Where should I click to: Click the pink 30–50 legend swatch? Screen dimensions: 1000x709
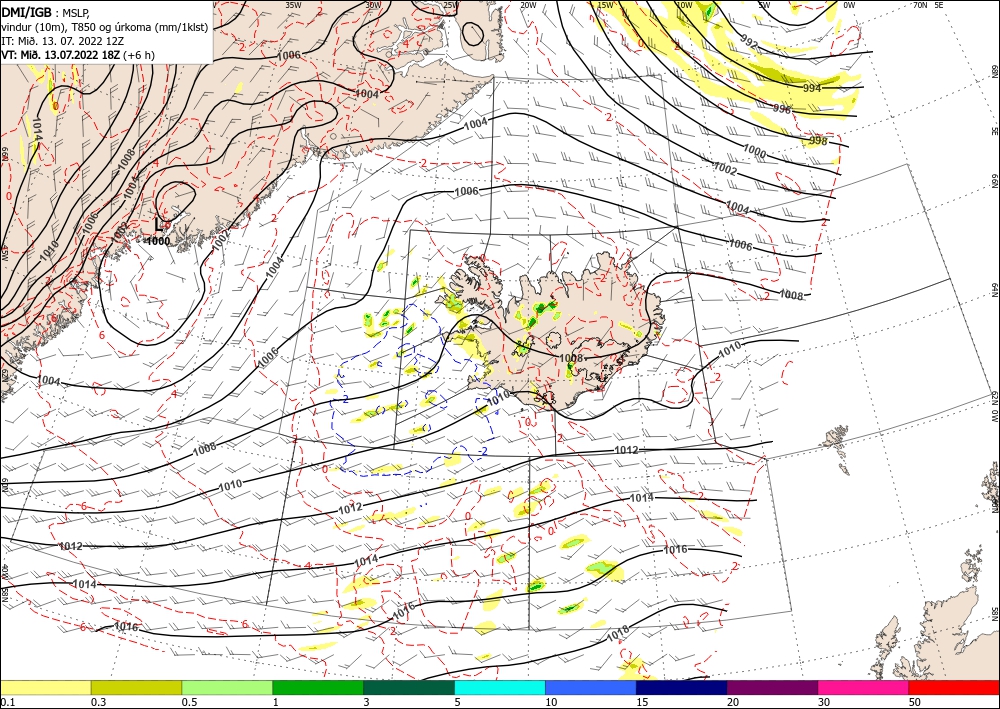(x=864, y=687)
